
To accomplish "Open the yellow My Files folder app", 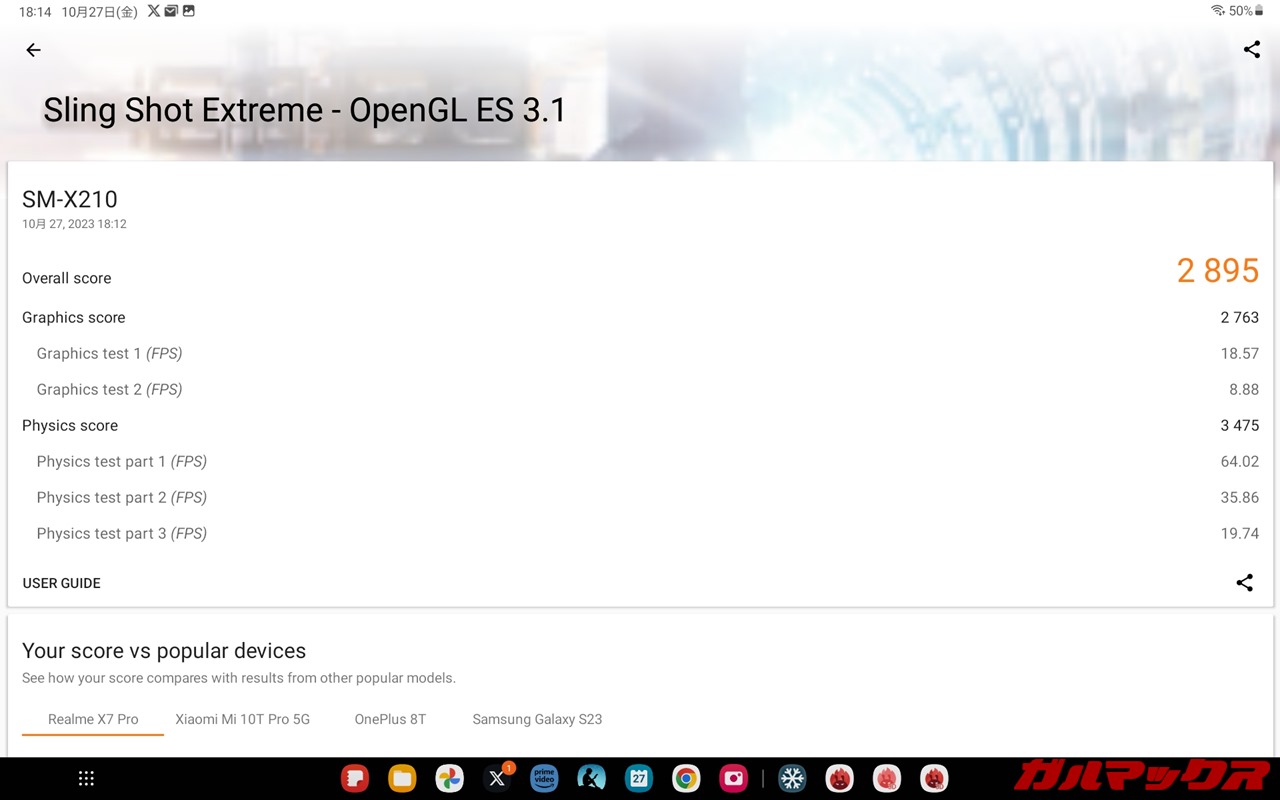I will [402, 778].
